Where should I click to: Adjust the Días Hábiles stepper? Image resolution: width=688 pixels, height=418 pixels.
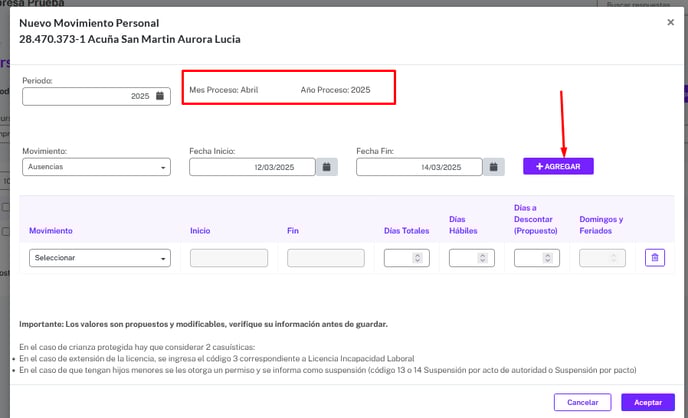[x=482, y=258]
